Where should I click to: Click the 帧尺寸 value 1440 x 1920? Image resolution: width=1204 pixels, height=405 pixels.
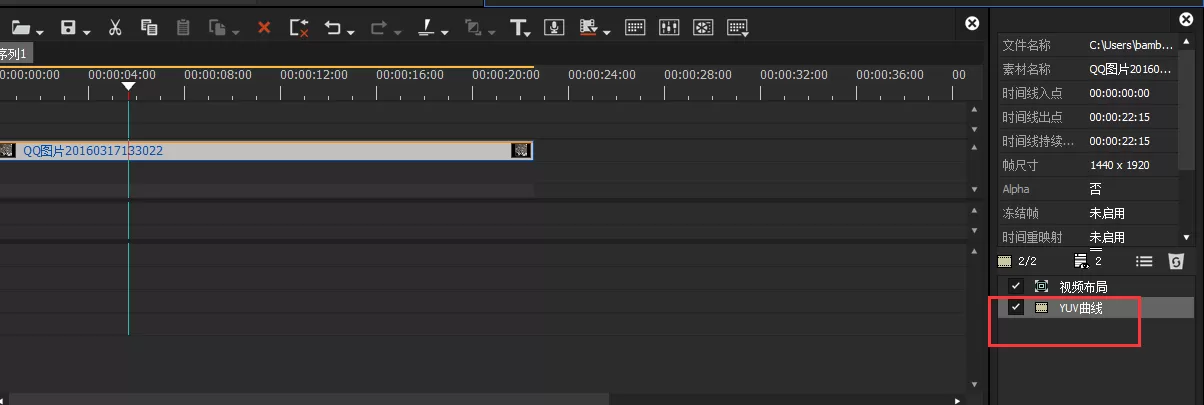[x=1119, y=165]
